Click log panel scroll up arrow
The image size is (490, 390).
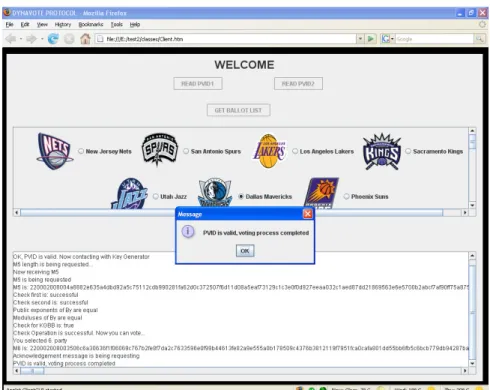(472, 256)
